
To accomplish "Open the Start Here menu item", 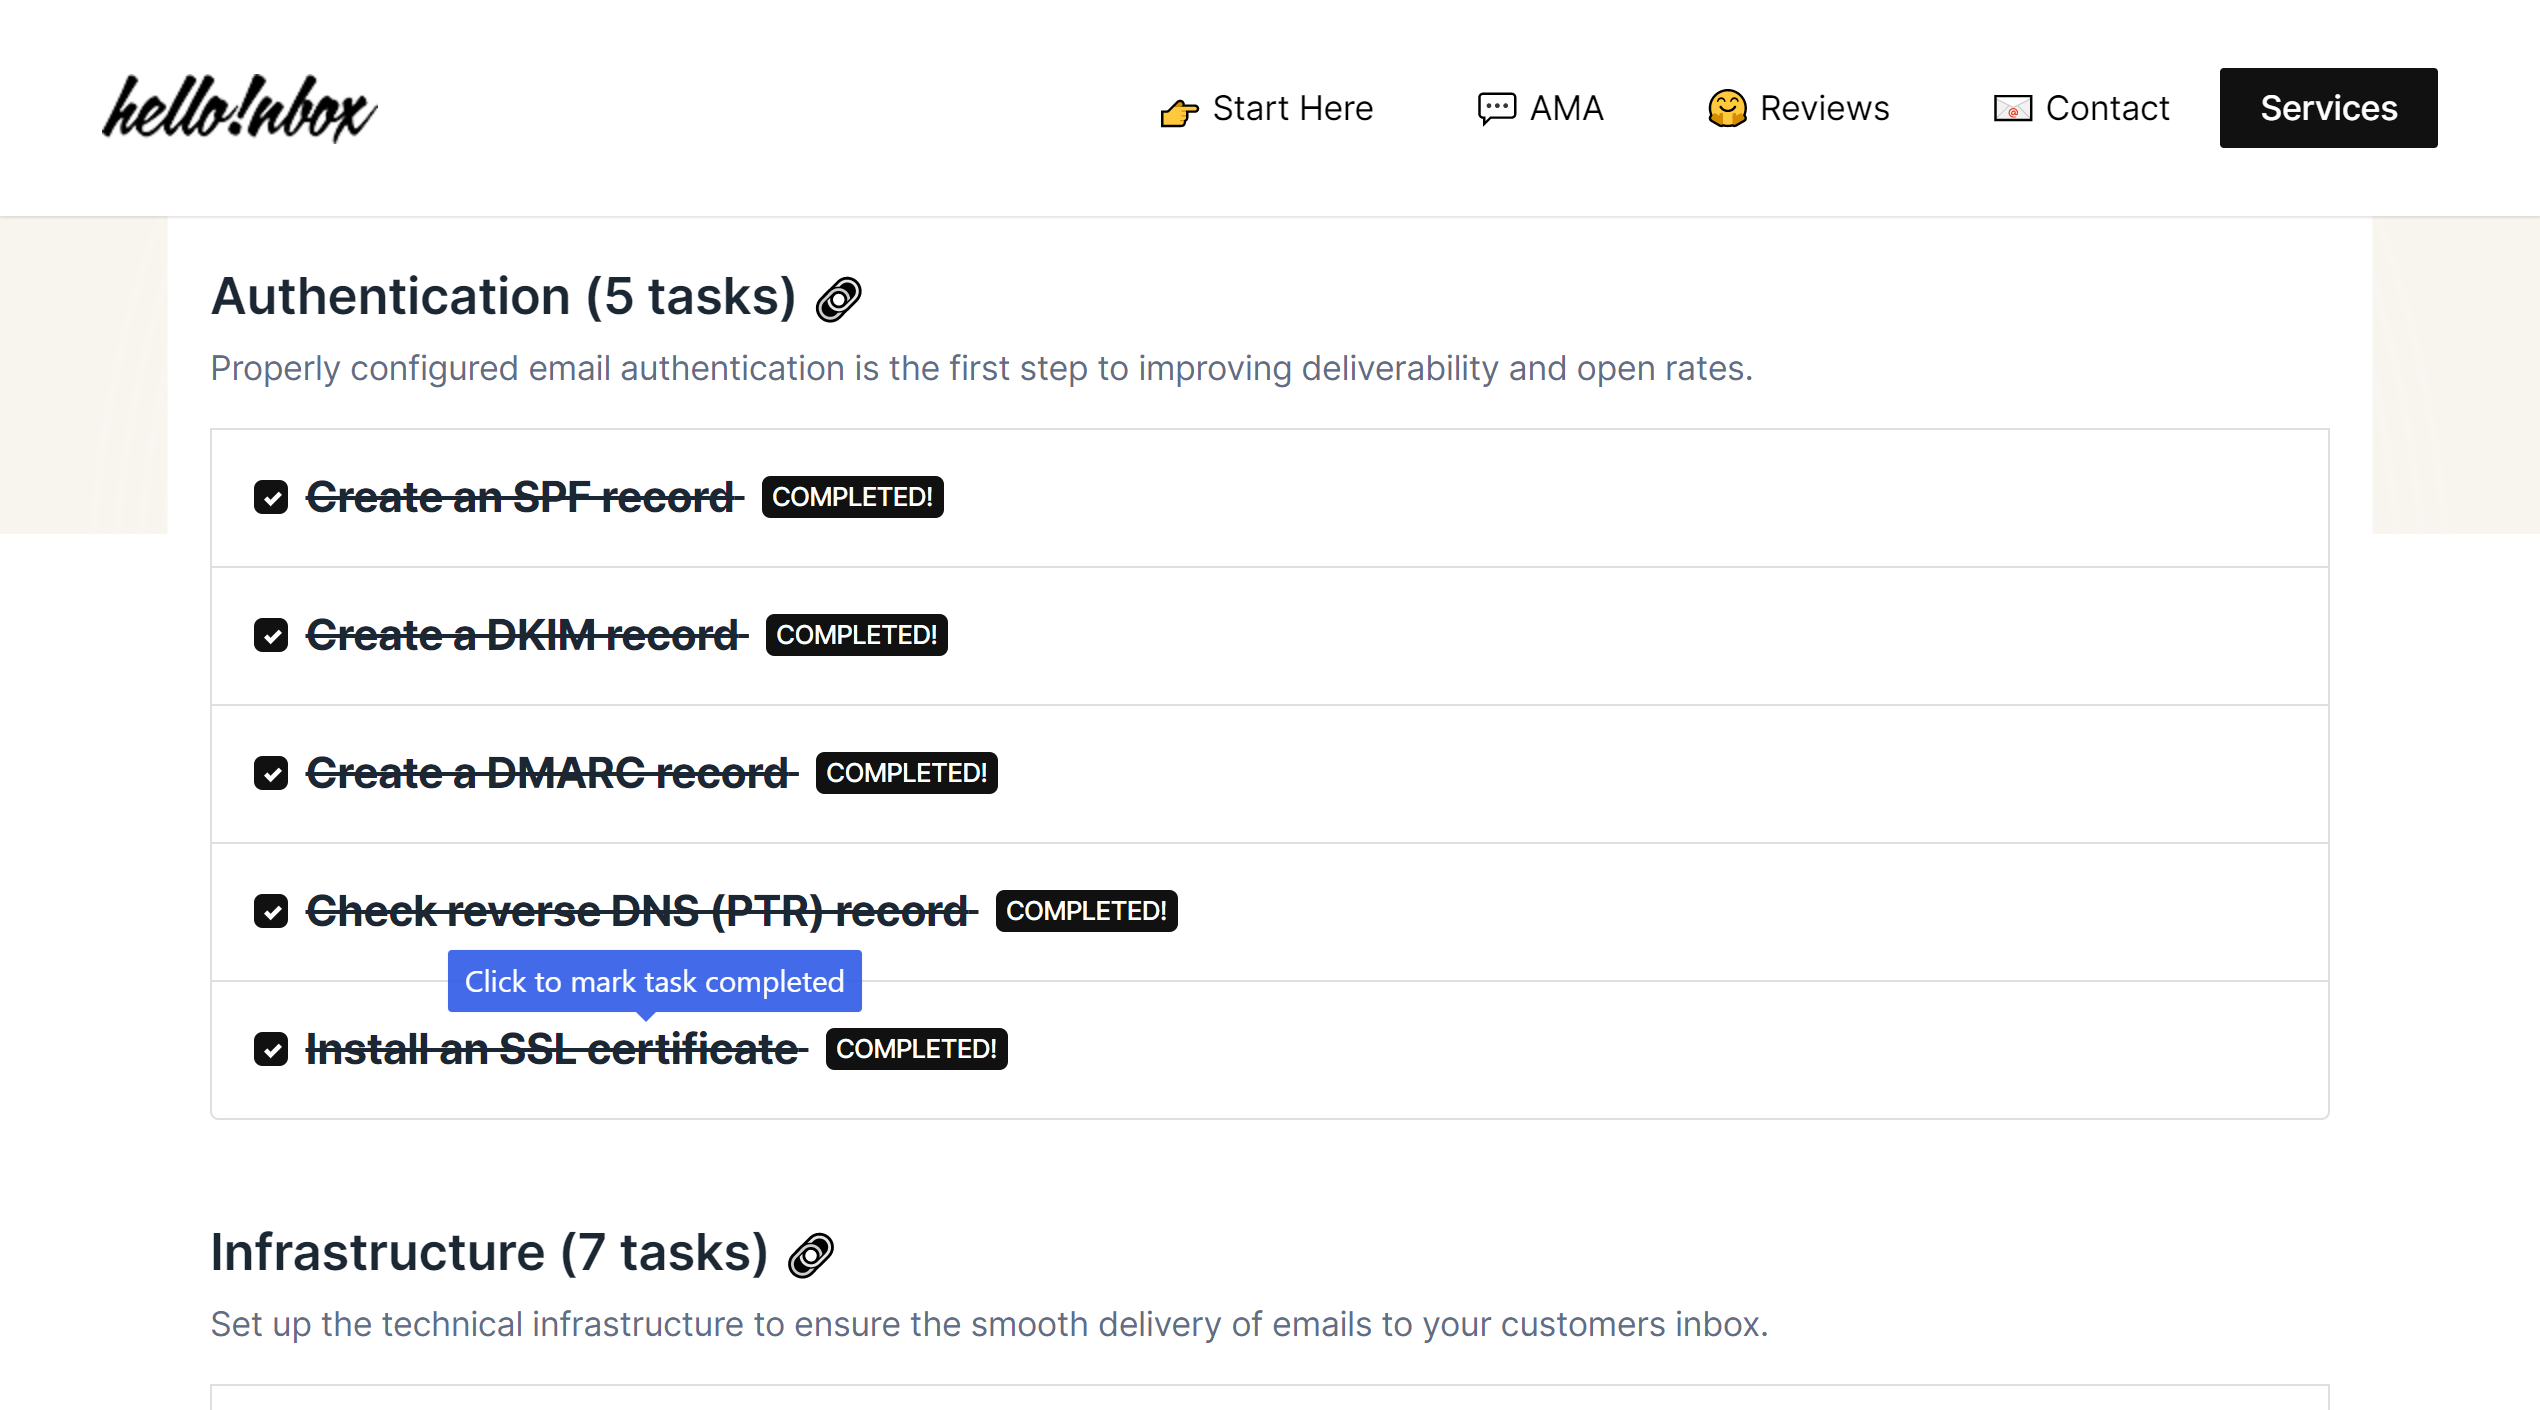I will [x=1292, y=108].
